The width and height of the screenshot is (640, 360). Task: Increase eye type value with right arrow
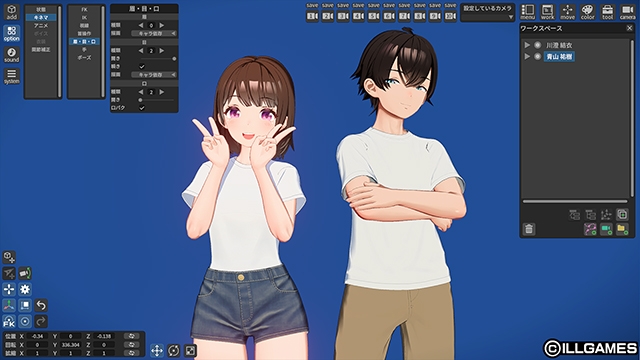pos(162,51)
